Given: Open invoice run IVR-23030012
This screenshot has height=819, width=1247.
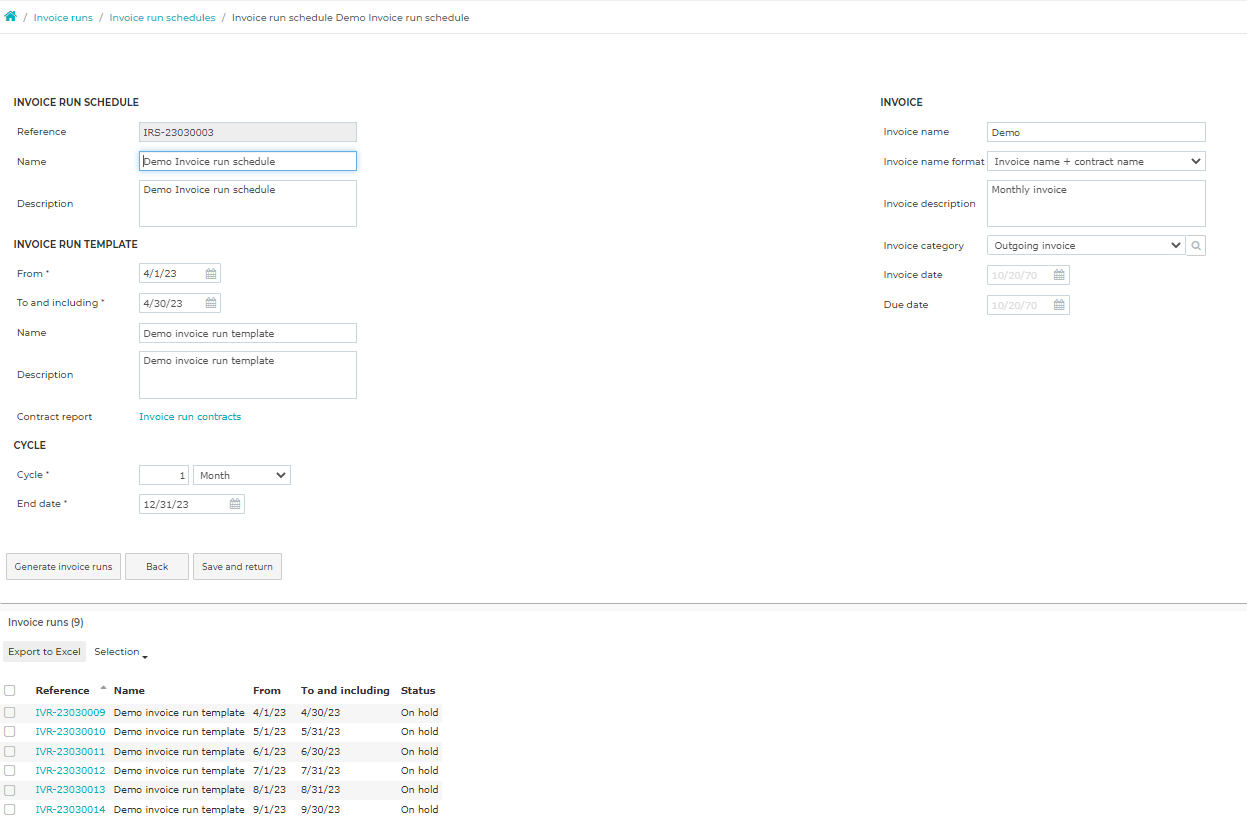Looking at the screenshot, I should [70, 771].
